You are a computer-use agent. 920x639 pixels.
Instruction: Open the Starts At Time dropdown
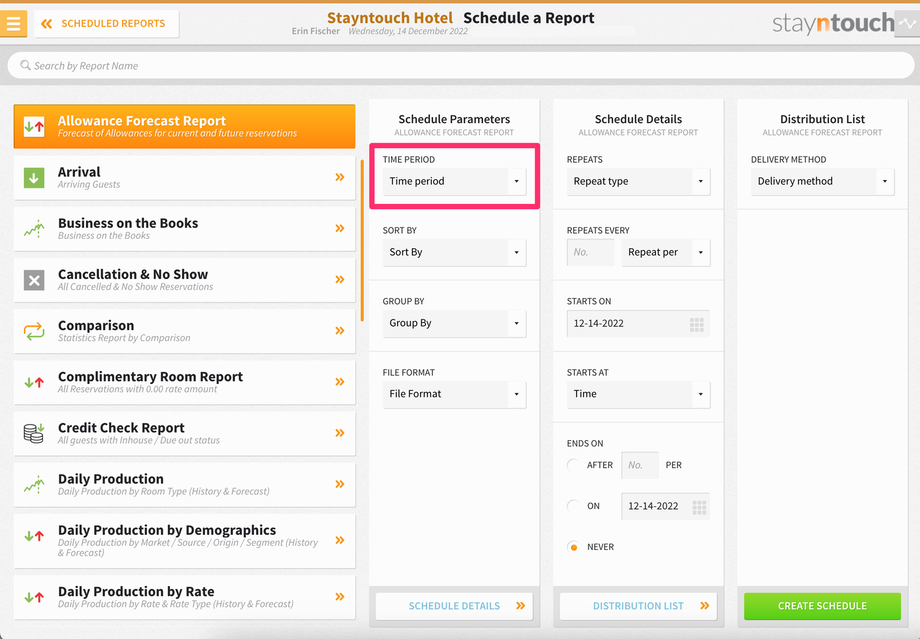pyautogui.click(x=638, y=394)
